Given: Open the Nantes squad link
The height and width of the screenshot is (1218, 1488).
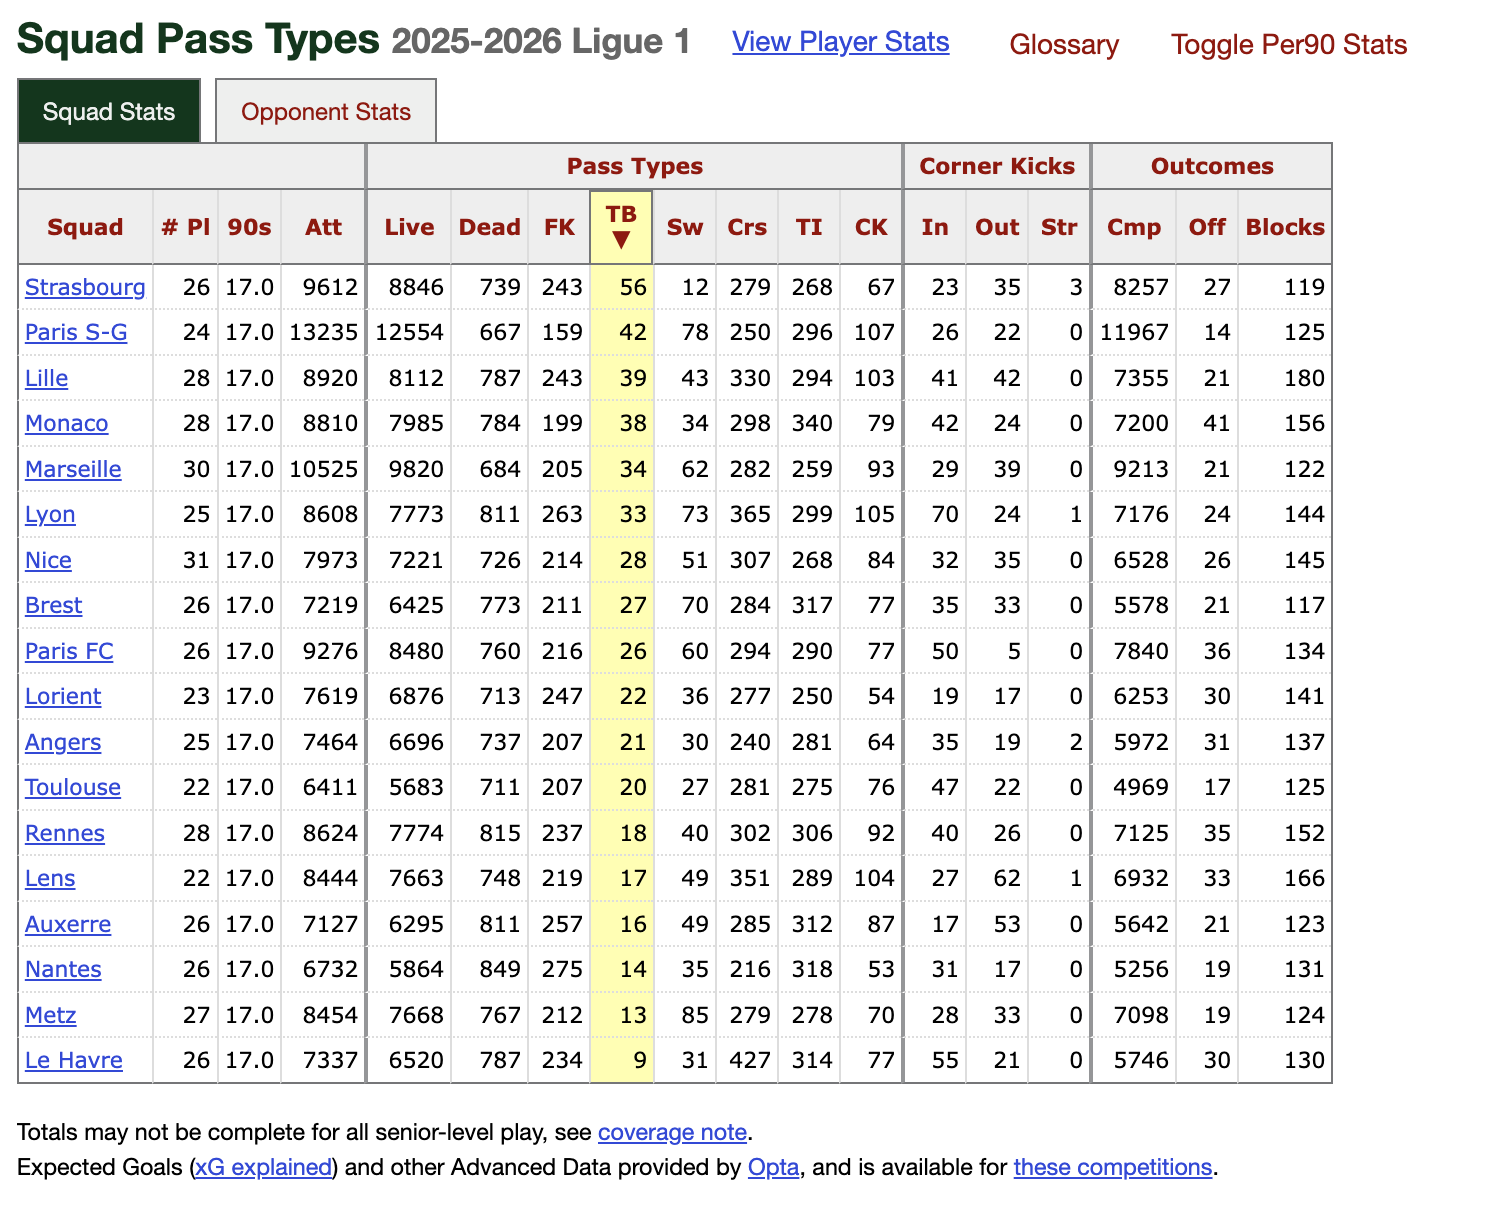Looking at the screenshot, I should click(x=63, y=970).
